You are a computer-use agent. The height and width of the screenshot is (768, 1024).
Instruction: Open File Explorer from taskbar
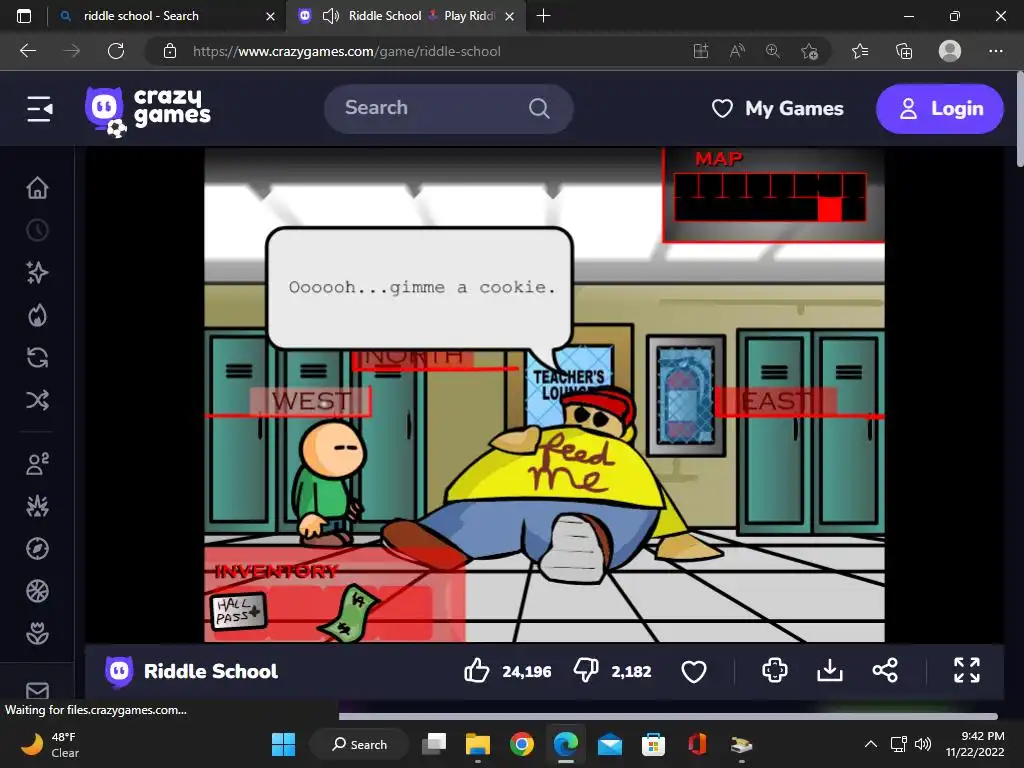[x=477, y=744]
